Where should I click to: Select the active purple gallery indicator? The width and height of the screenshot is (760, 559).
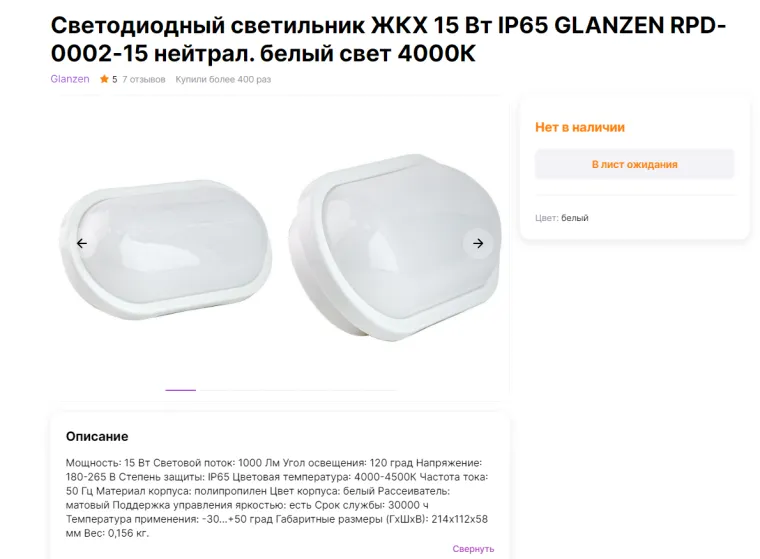click(180, 390)
